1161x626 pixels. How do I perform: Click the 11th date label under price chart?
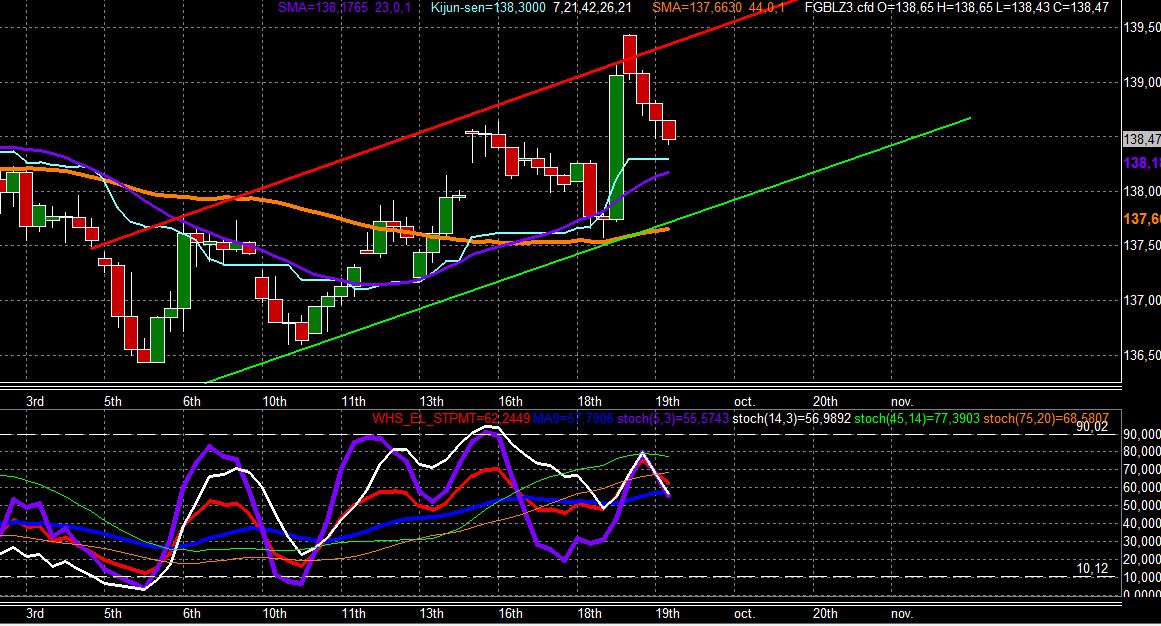(353, 402)
